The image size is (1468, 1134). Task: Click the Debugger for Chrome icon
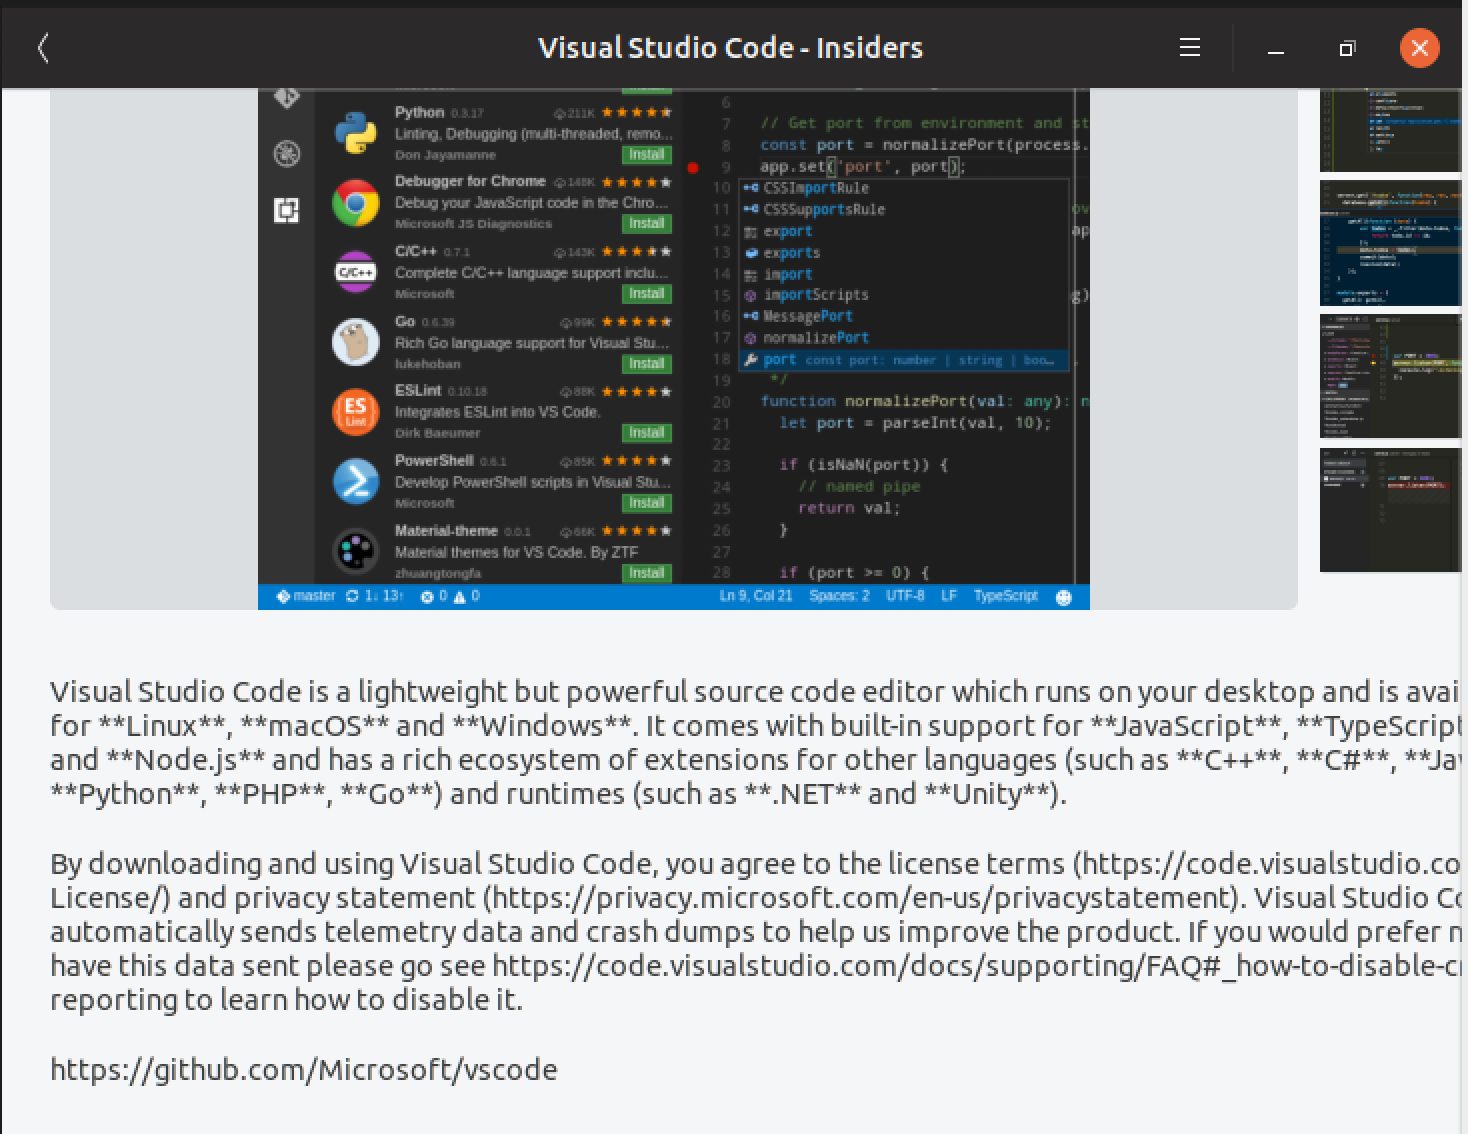click(355, 202)
